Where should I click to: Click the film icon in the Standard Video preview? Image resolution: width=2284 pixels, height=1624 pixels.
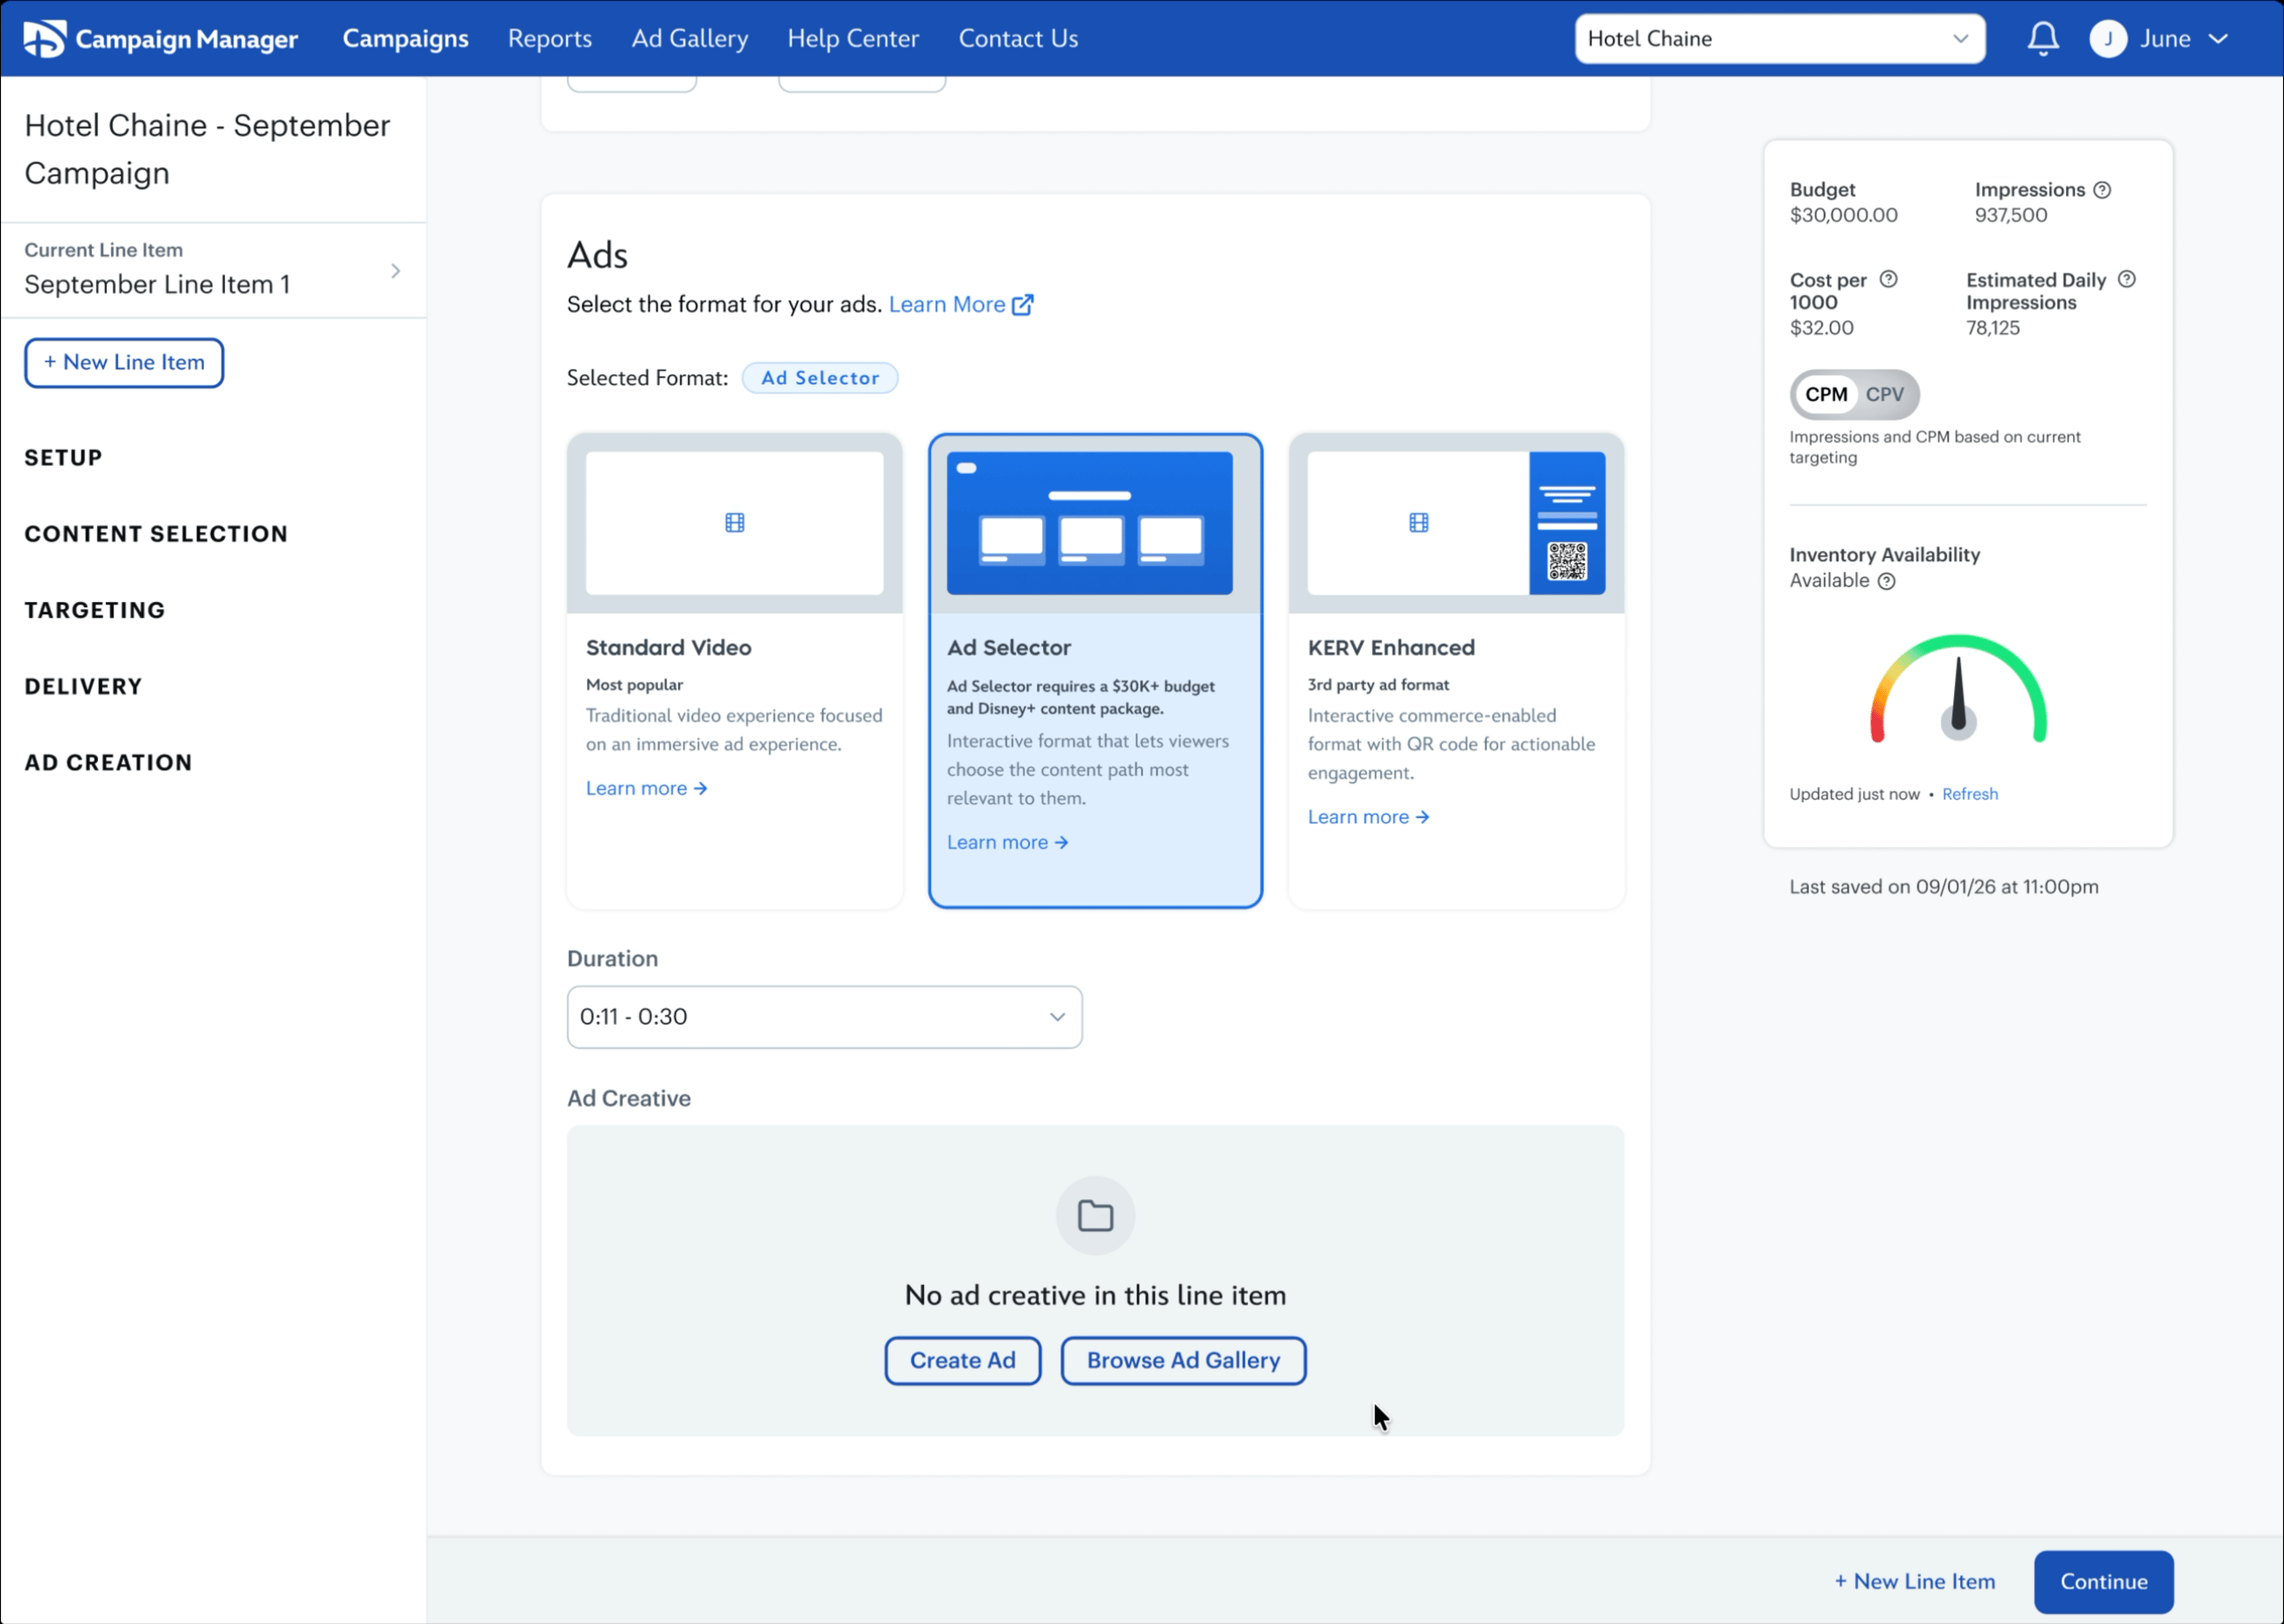point(735,523)
